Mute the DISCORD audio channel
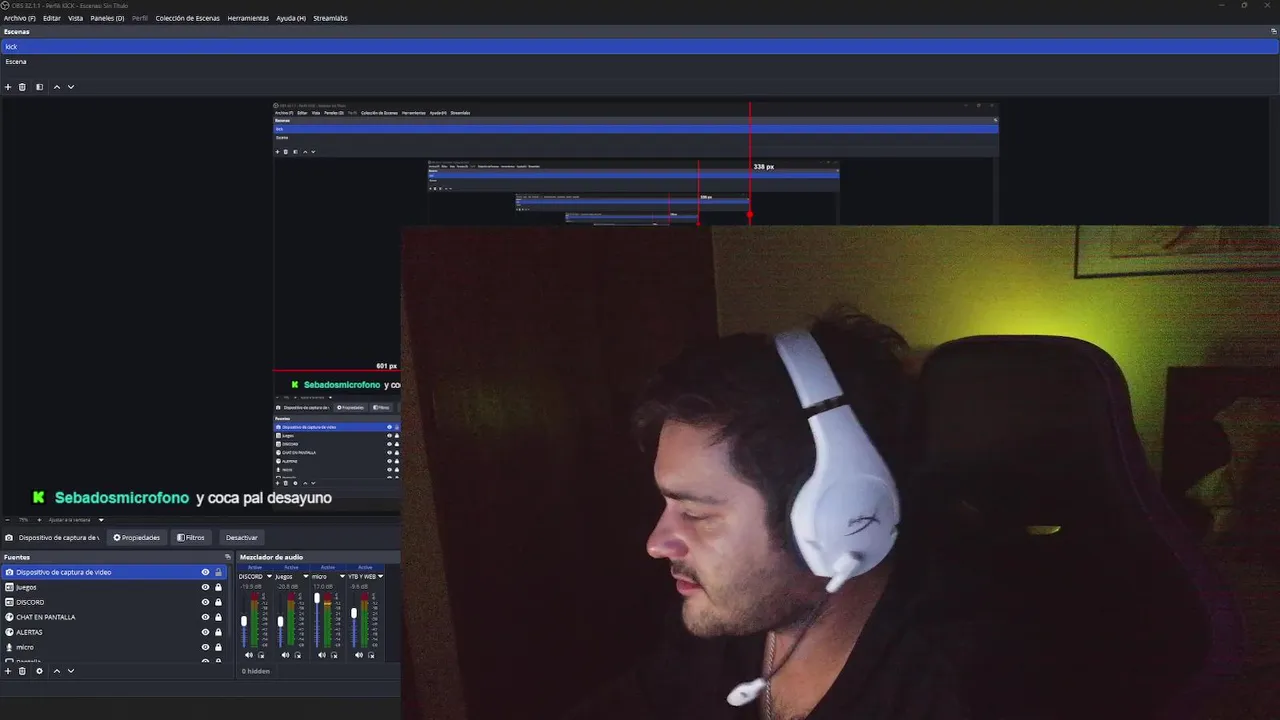 [x=249, y=655]
